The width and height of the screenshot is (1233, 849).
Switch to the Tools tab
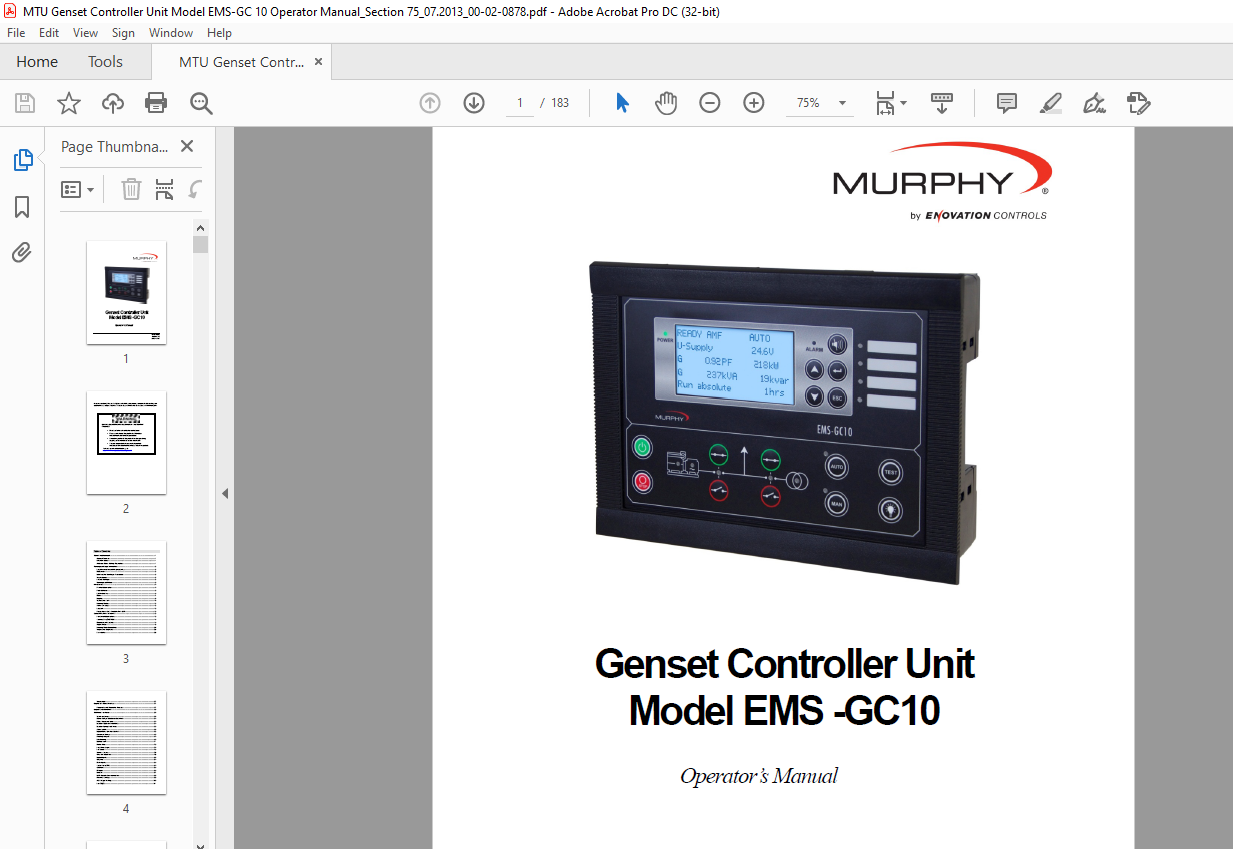pyautogui.click(x=105, y=62)
